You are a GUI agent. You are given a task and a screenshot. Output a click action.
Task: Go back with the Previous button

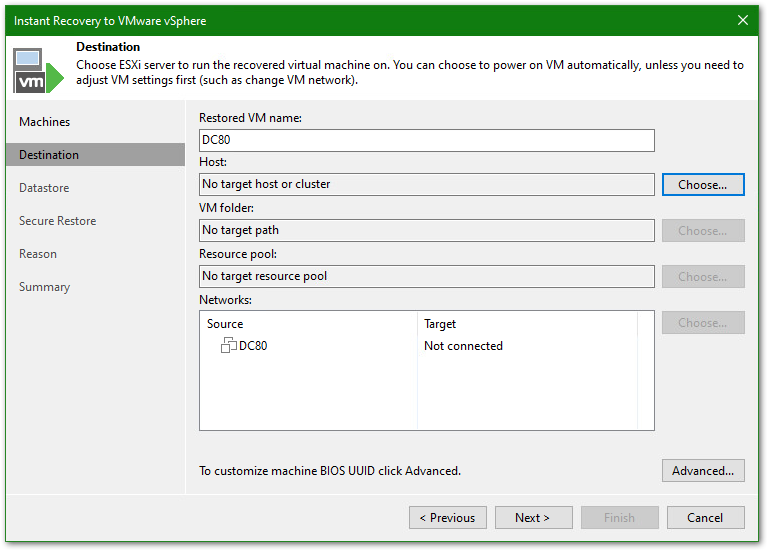pyautogui.click(x=447, y=518)
